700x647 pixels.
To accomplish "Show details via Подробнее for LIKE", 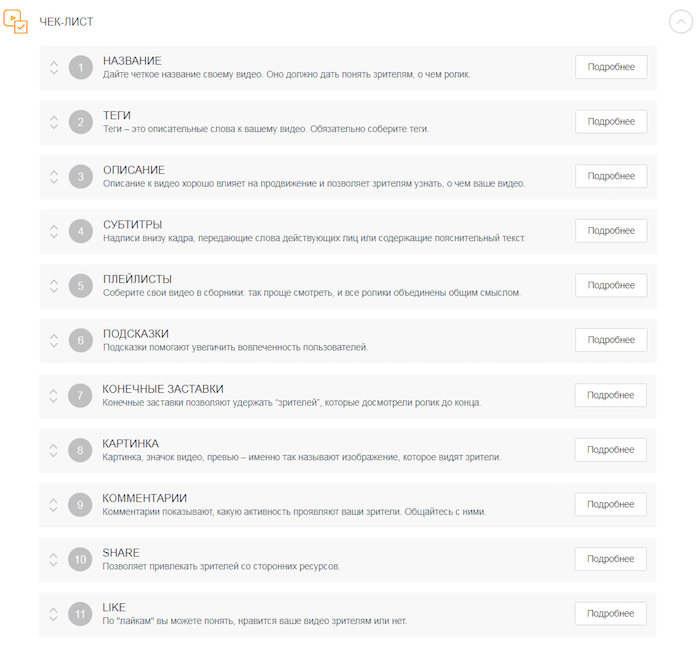I will (611, 614).
